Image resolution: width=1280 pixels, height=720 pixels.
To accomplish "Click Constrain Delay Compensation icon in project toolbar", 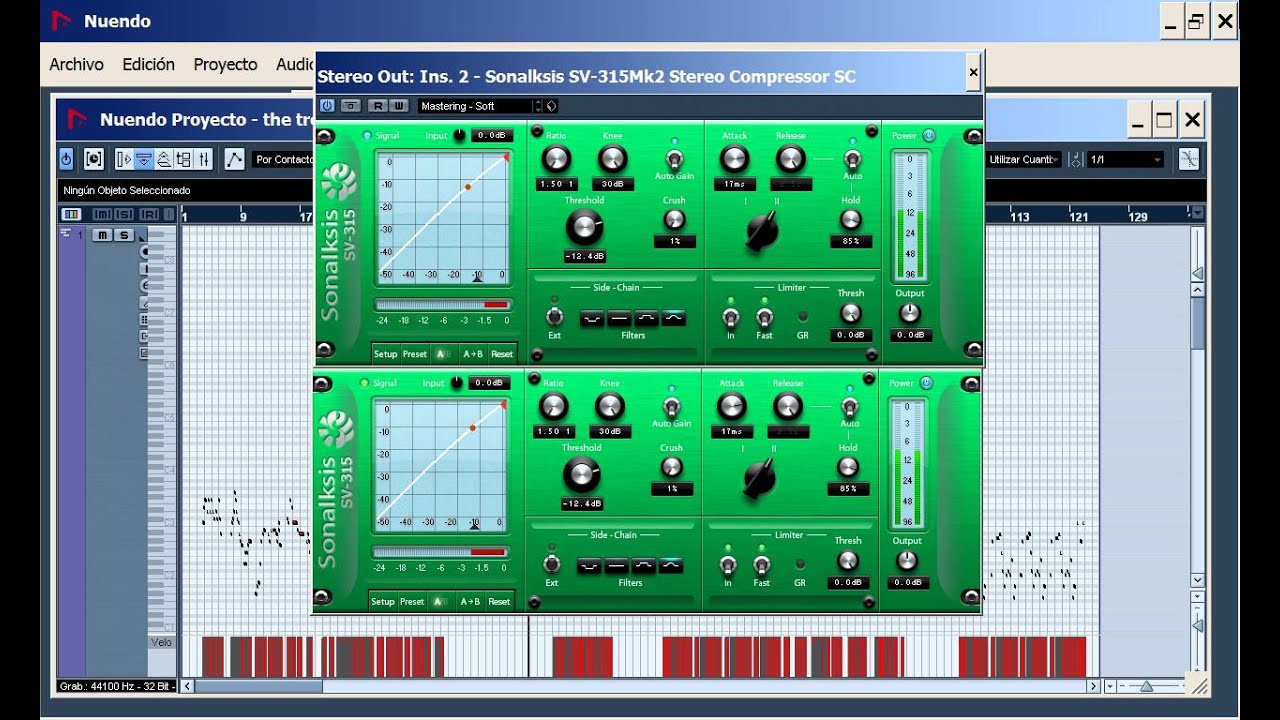I will pyautogui.click(x=93, y=159).
